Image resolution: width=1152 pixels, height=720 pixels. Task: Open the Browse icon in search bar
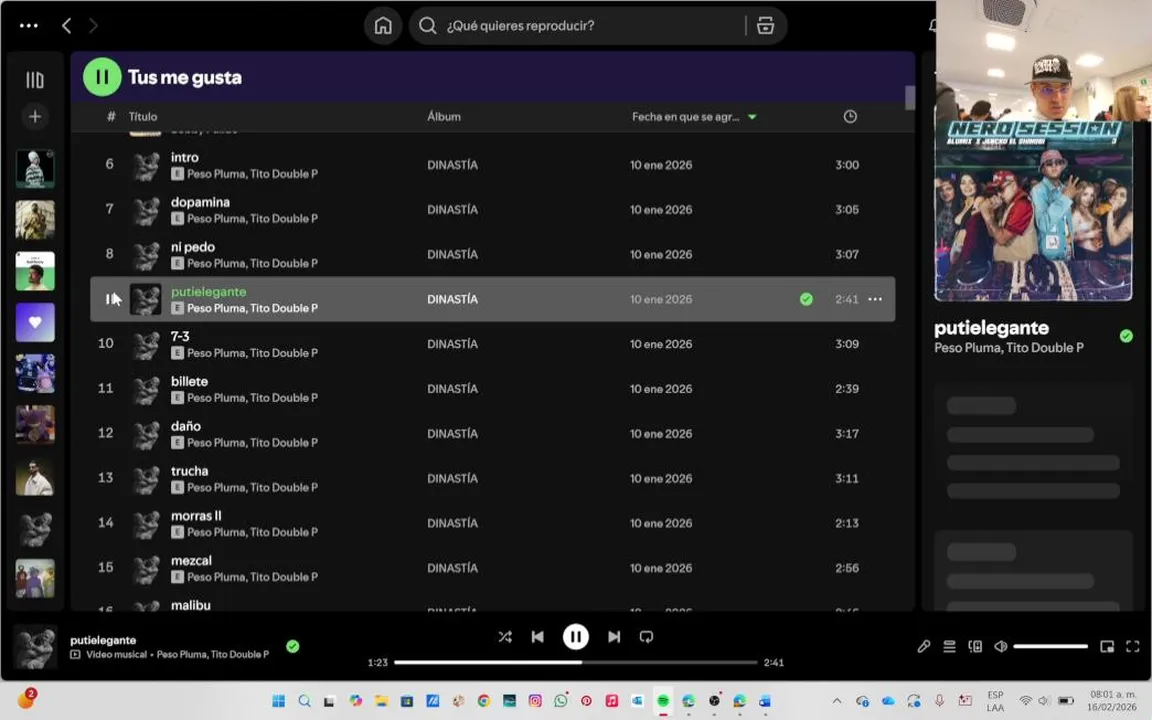tap(765, 26)
